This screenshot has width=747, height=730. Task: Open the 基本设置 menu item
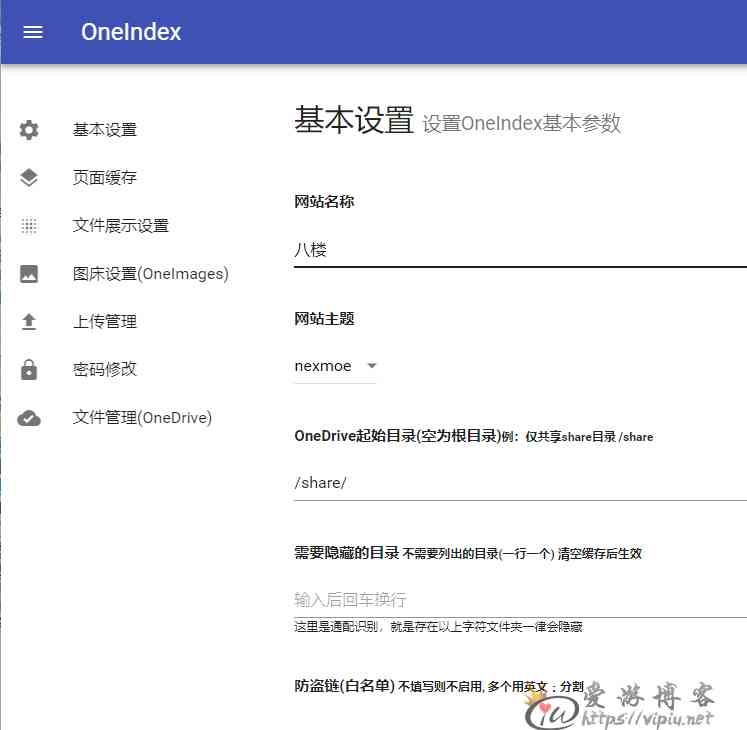click(105, 130)
